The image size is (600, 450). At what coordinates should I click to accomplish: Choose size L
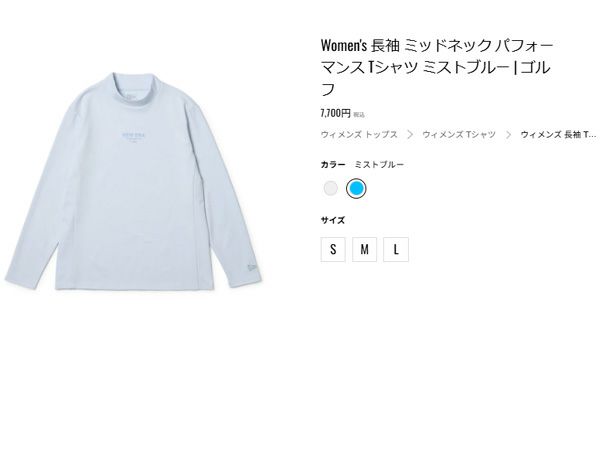[x=396, y=249]
